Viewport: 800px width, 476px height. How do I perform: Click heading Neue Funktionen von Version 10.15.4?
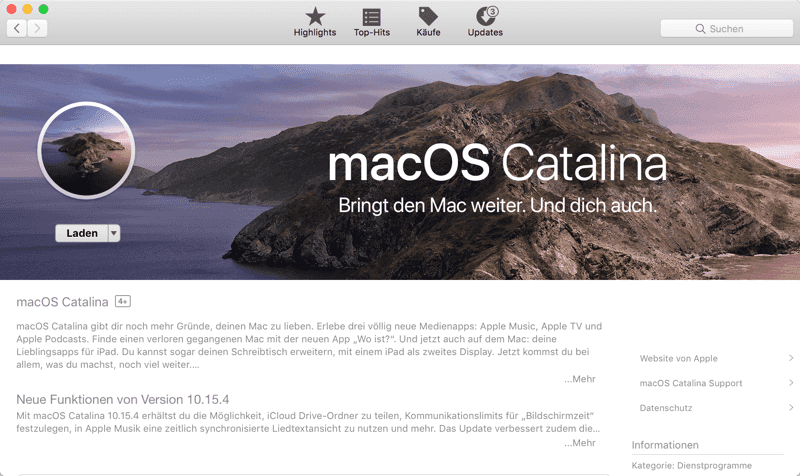click(x=122, y=399)
